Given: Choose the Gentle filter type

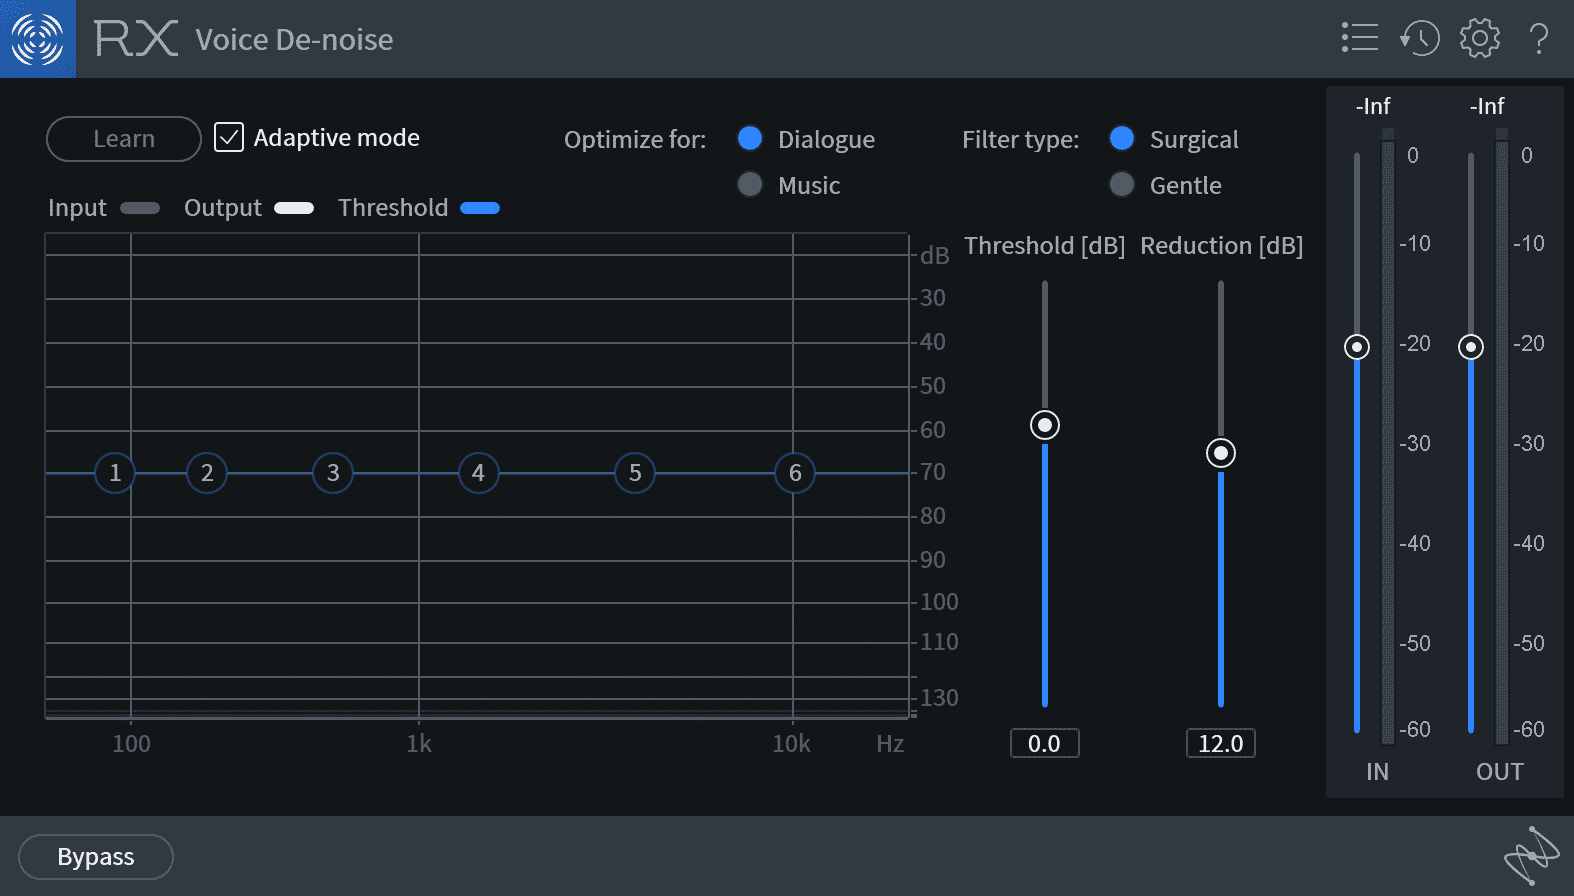Looking at the screenshot, I should [1122, 184].
